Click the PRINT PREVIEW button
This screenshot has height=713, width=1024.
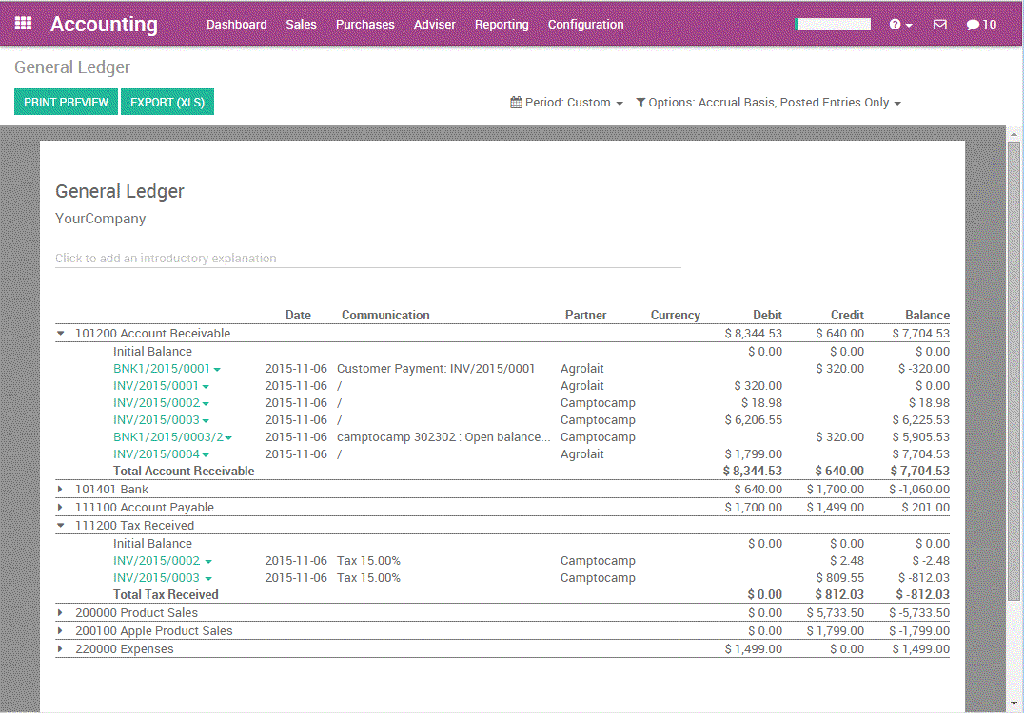(x=65, y=101)
